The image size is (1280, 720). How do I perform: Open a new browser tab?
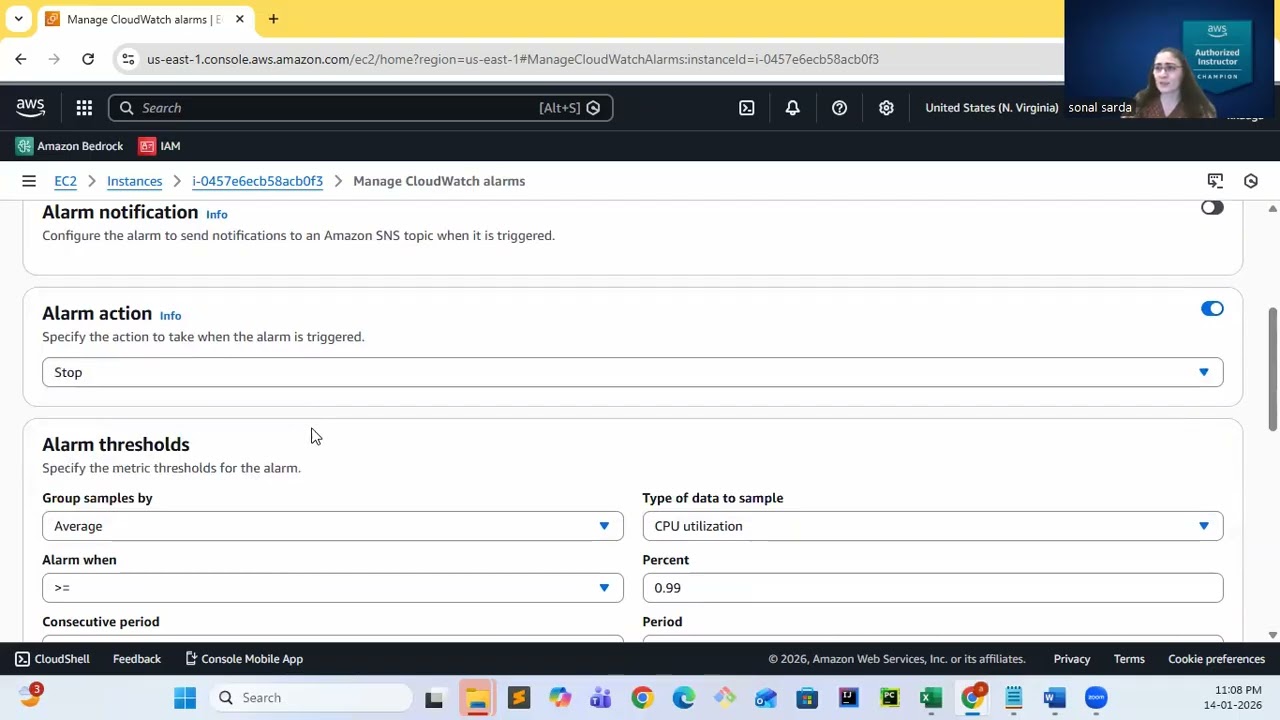point(273,19)
